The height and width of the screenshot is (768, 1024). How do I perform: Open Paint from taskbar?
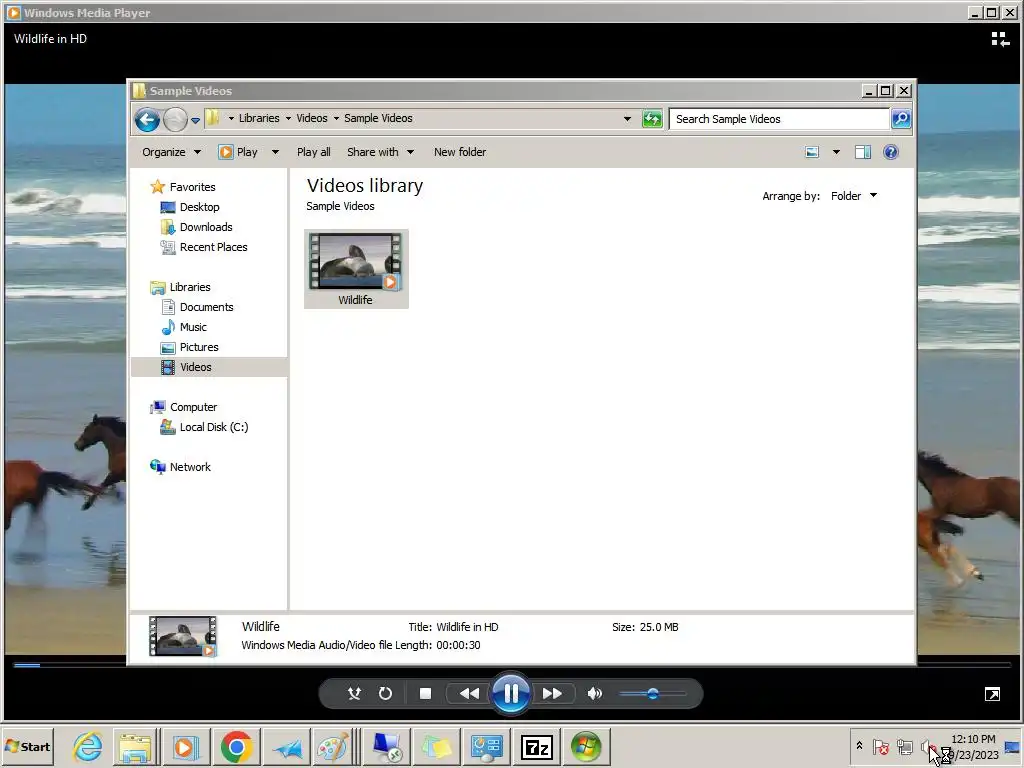coord(332,746)
